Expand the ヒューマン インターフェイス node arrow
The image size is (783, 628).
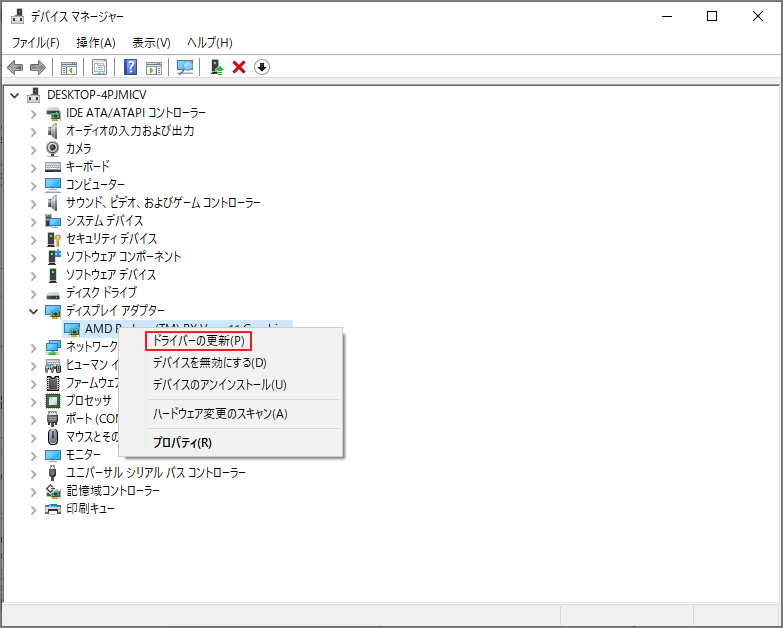coord(33,366)
